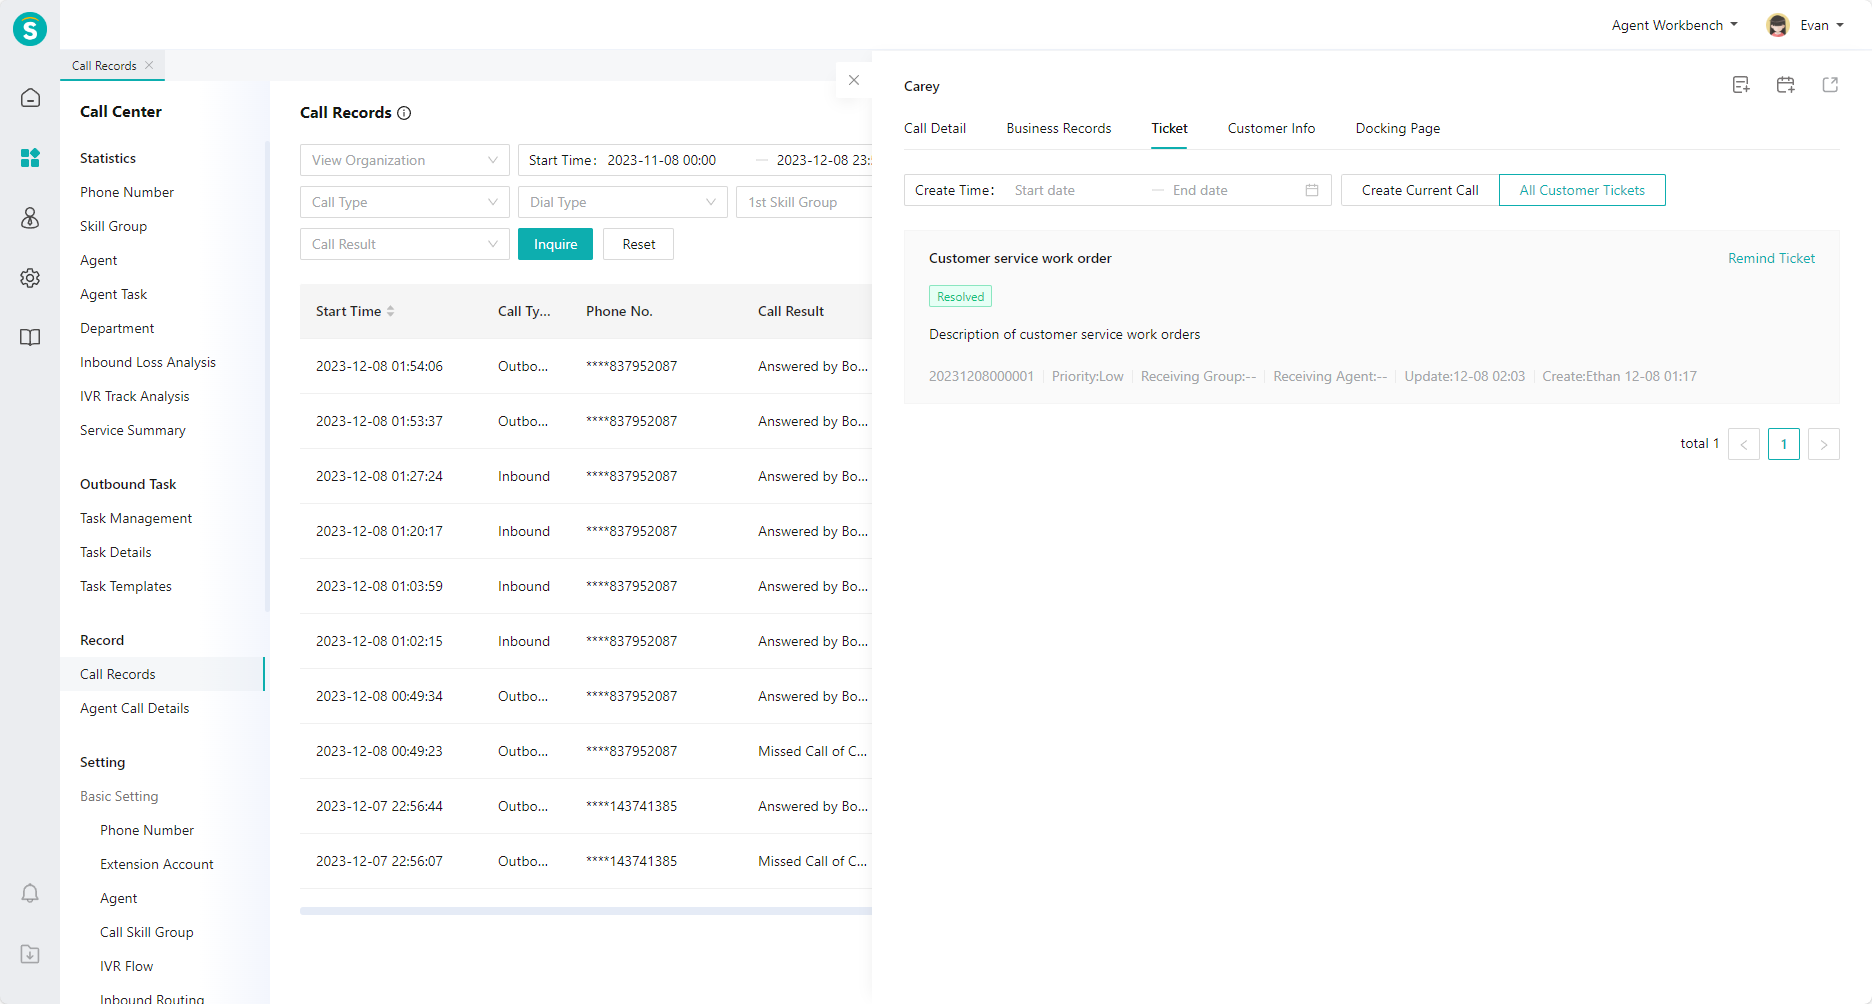Click the add note icon in Carey panel
Image resolution: width=1872 pixels, height=1004 pixels.
pos(1741,85)
